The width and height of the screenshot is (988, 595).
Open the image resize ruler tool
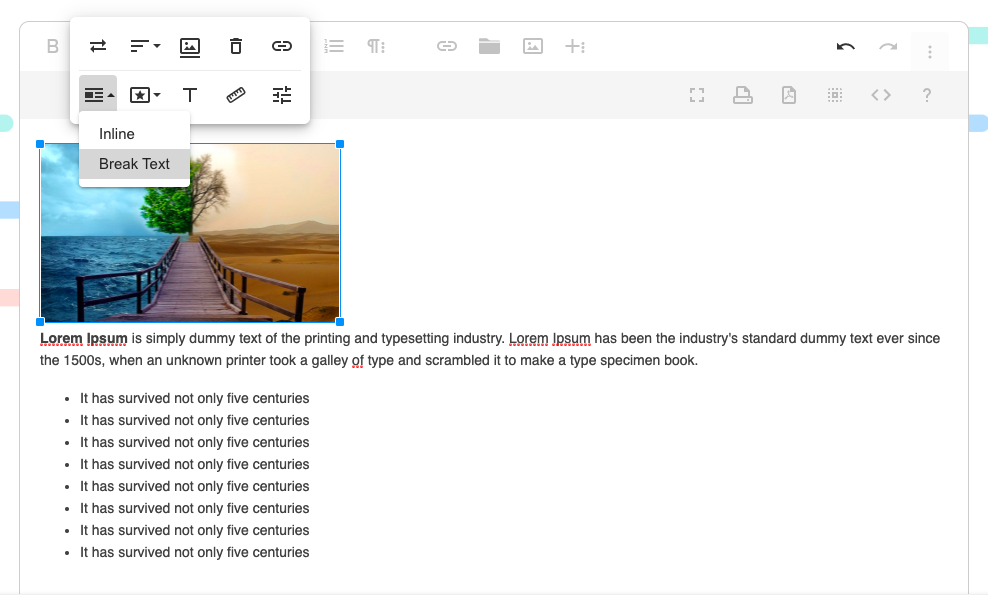[235, 94]
